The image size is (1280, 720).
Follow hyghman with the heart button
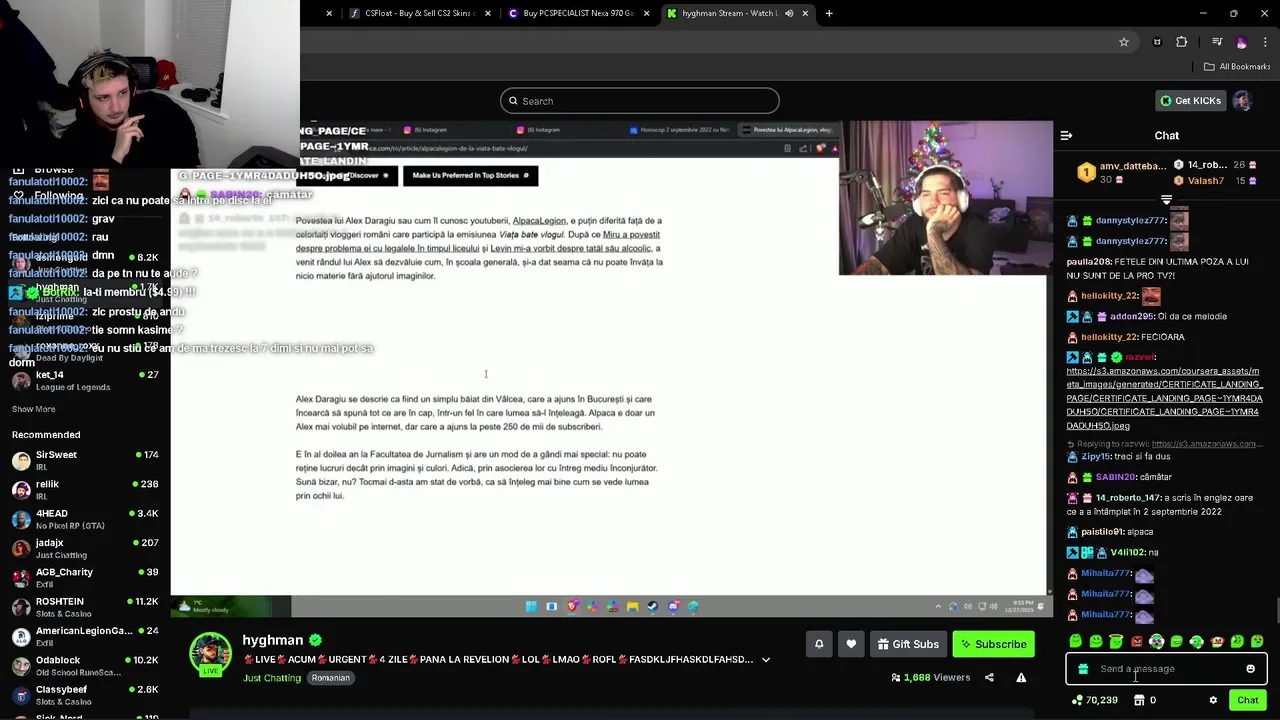click(x=851, y=644)
